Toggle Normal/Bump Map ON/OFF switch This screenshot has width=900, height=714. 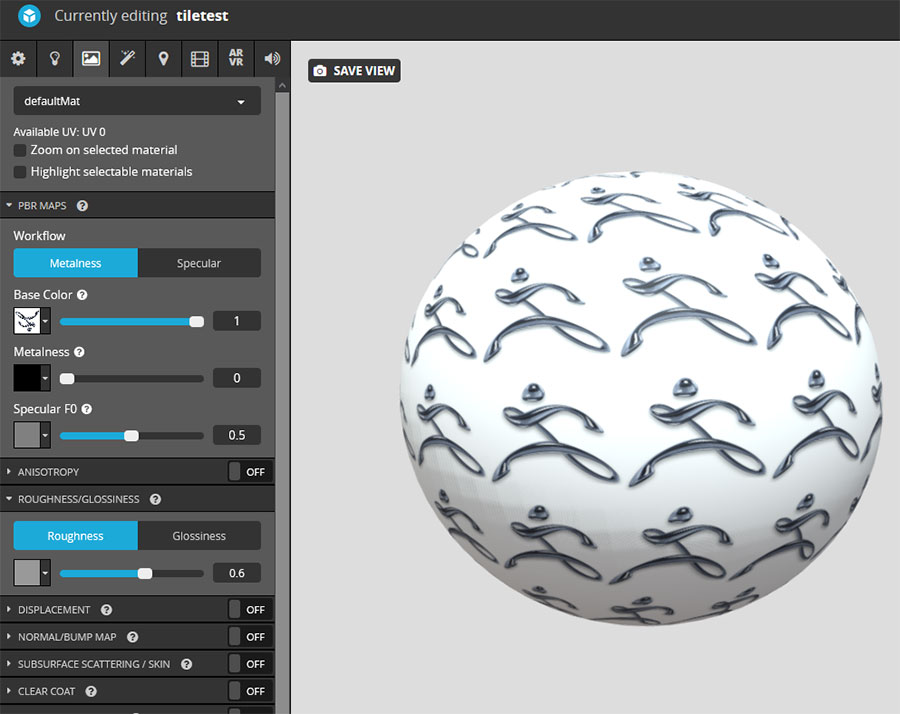pos(250,637)
